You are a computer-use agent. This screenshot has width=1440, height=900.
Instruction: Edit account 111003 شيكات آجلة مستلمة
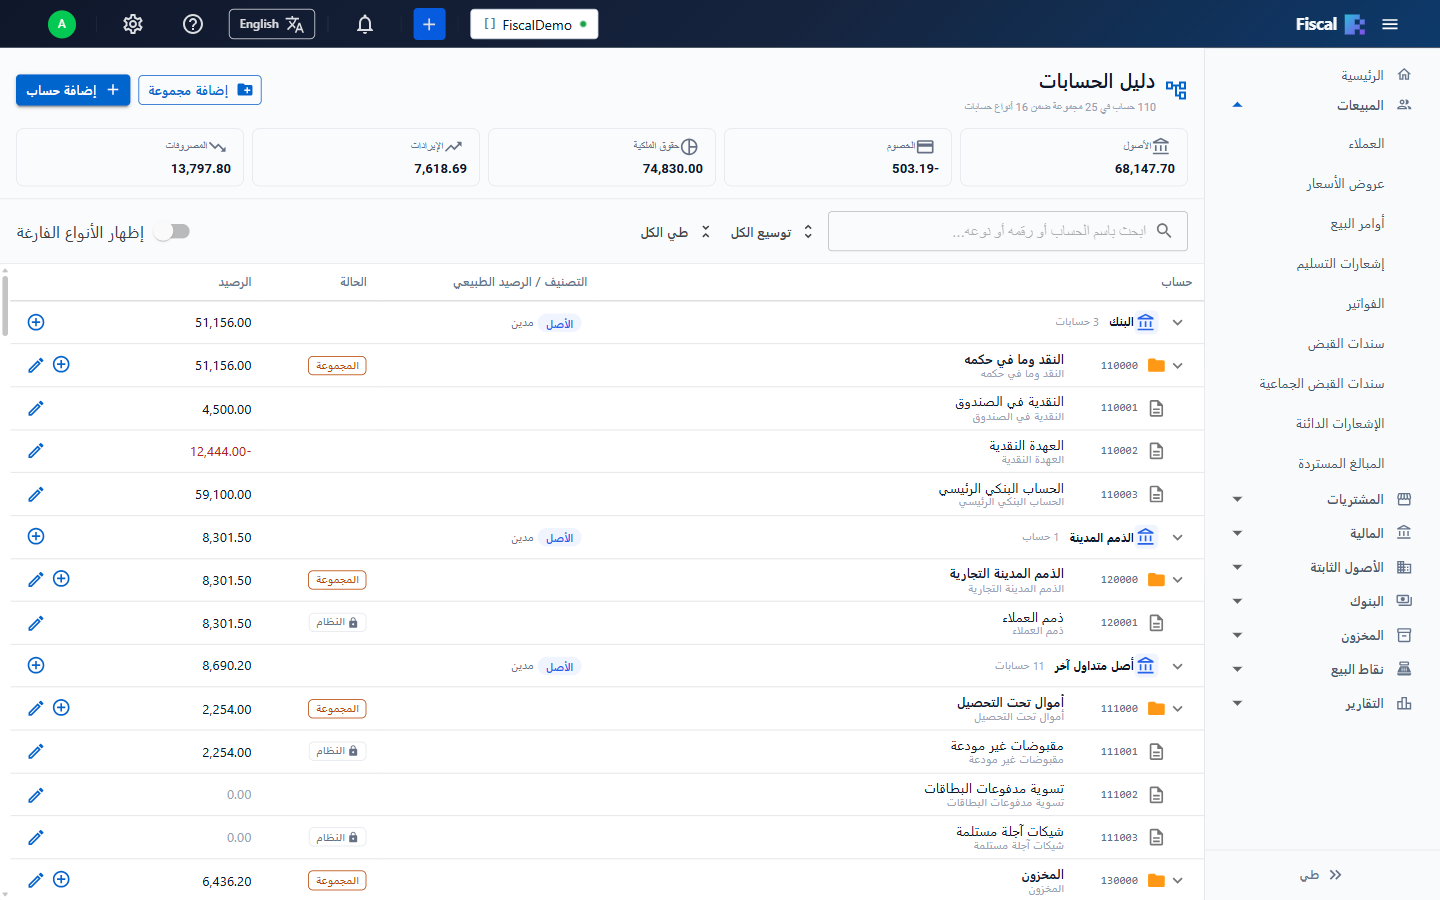click(x=36, y=838)
